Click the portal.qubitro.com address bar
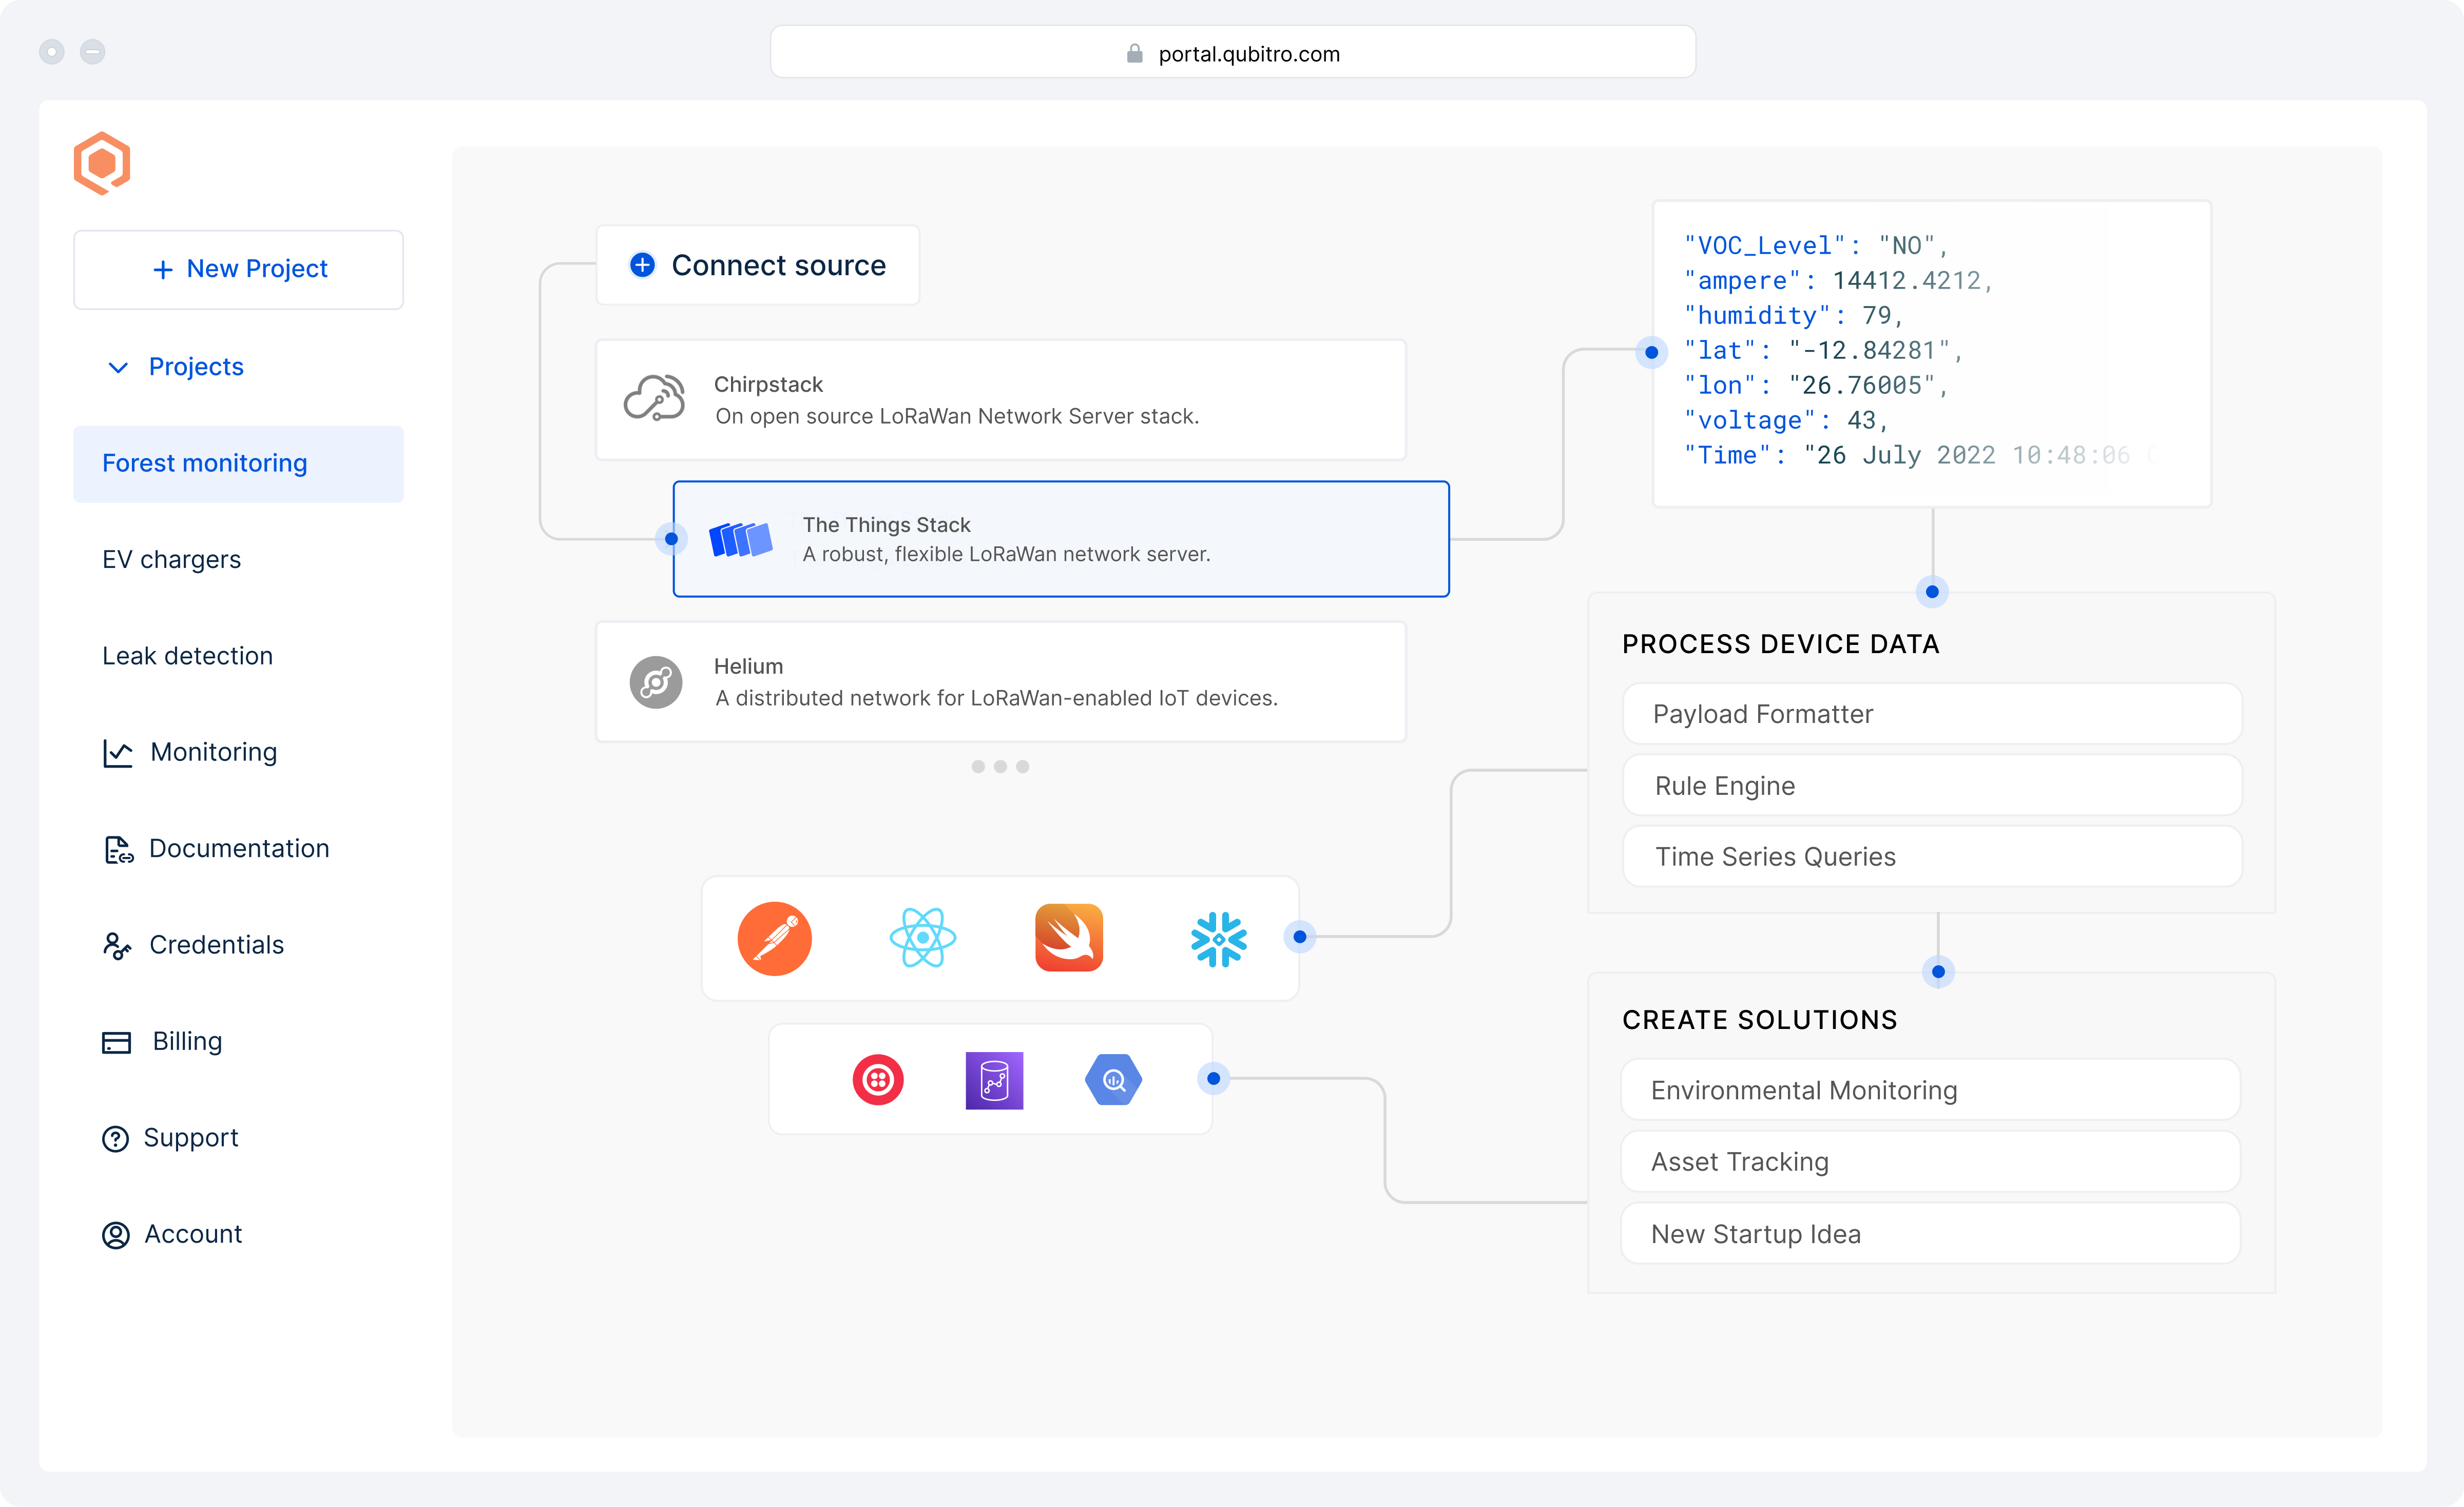This screenshot has width=2464, height=1507. click(x=1232, y=52)
